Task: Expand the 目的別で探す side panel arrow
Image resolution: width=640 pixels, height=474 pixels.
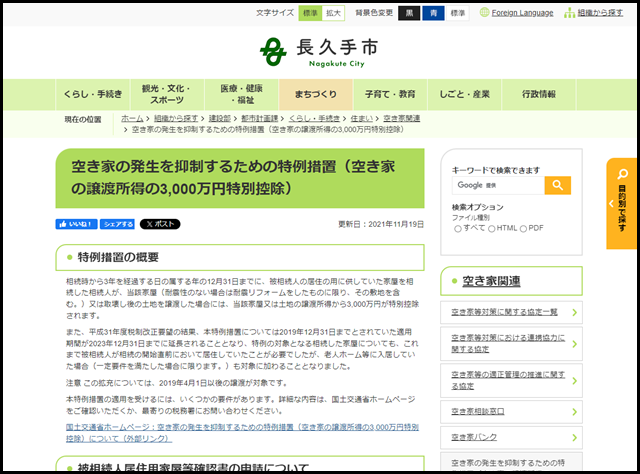Action: pos(611,203)
